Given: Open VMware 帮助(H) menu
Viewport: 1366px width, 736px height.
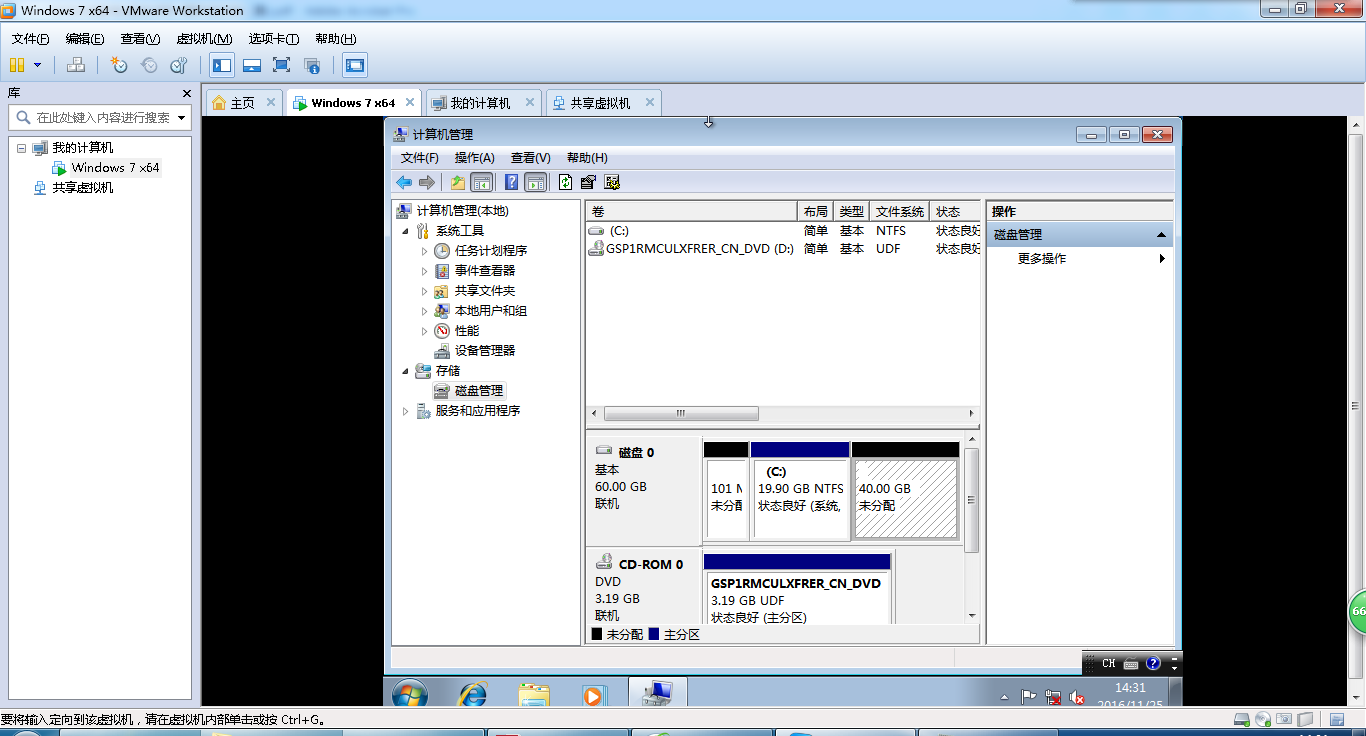Looking at the screenshot, I should click(336, 39).
